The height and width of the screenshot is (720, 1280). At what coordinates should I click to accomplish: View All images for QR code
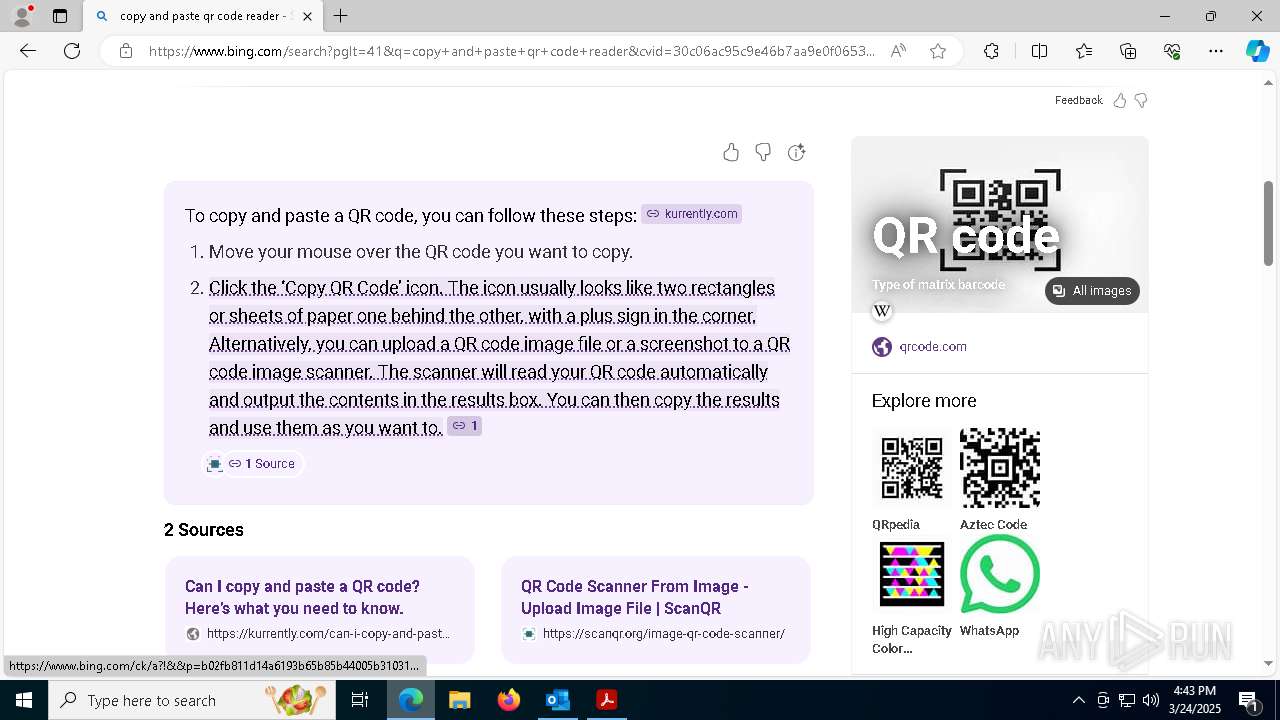click(x=1092, y=291)
